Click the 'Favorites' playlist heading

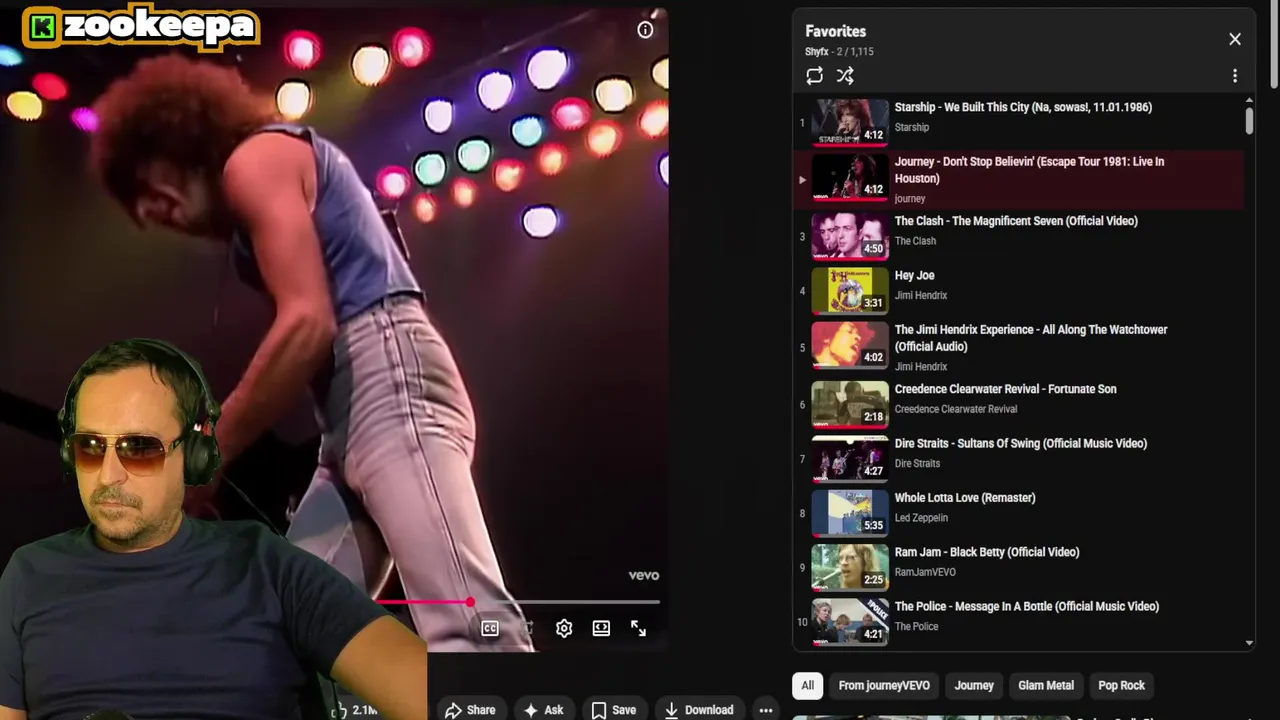[835, 31]
